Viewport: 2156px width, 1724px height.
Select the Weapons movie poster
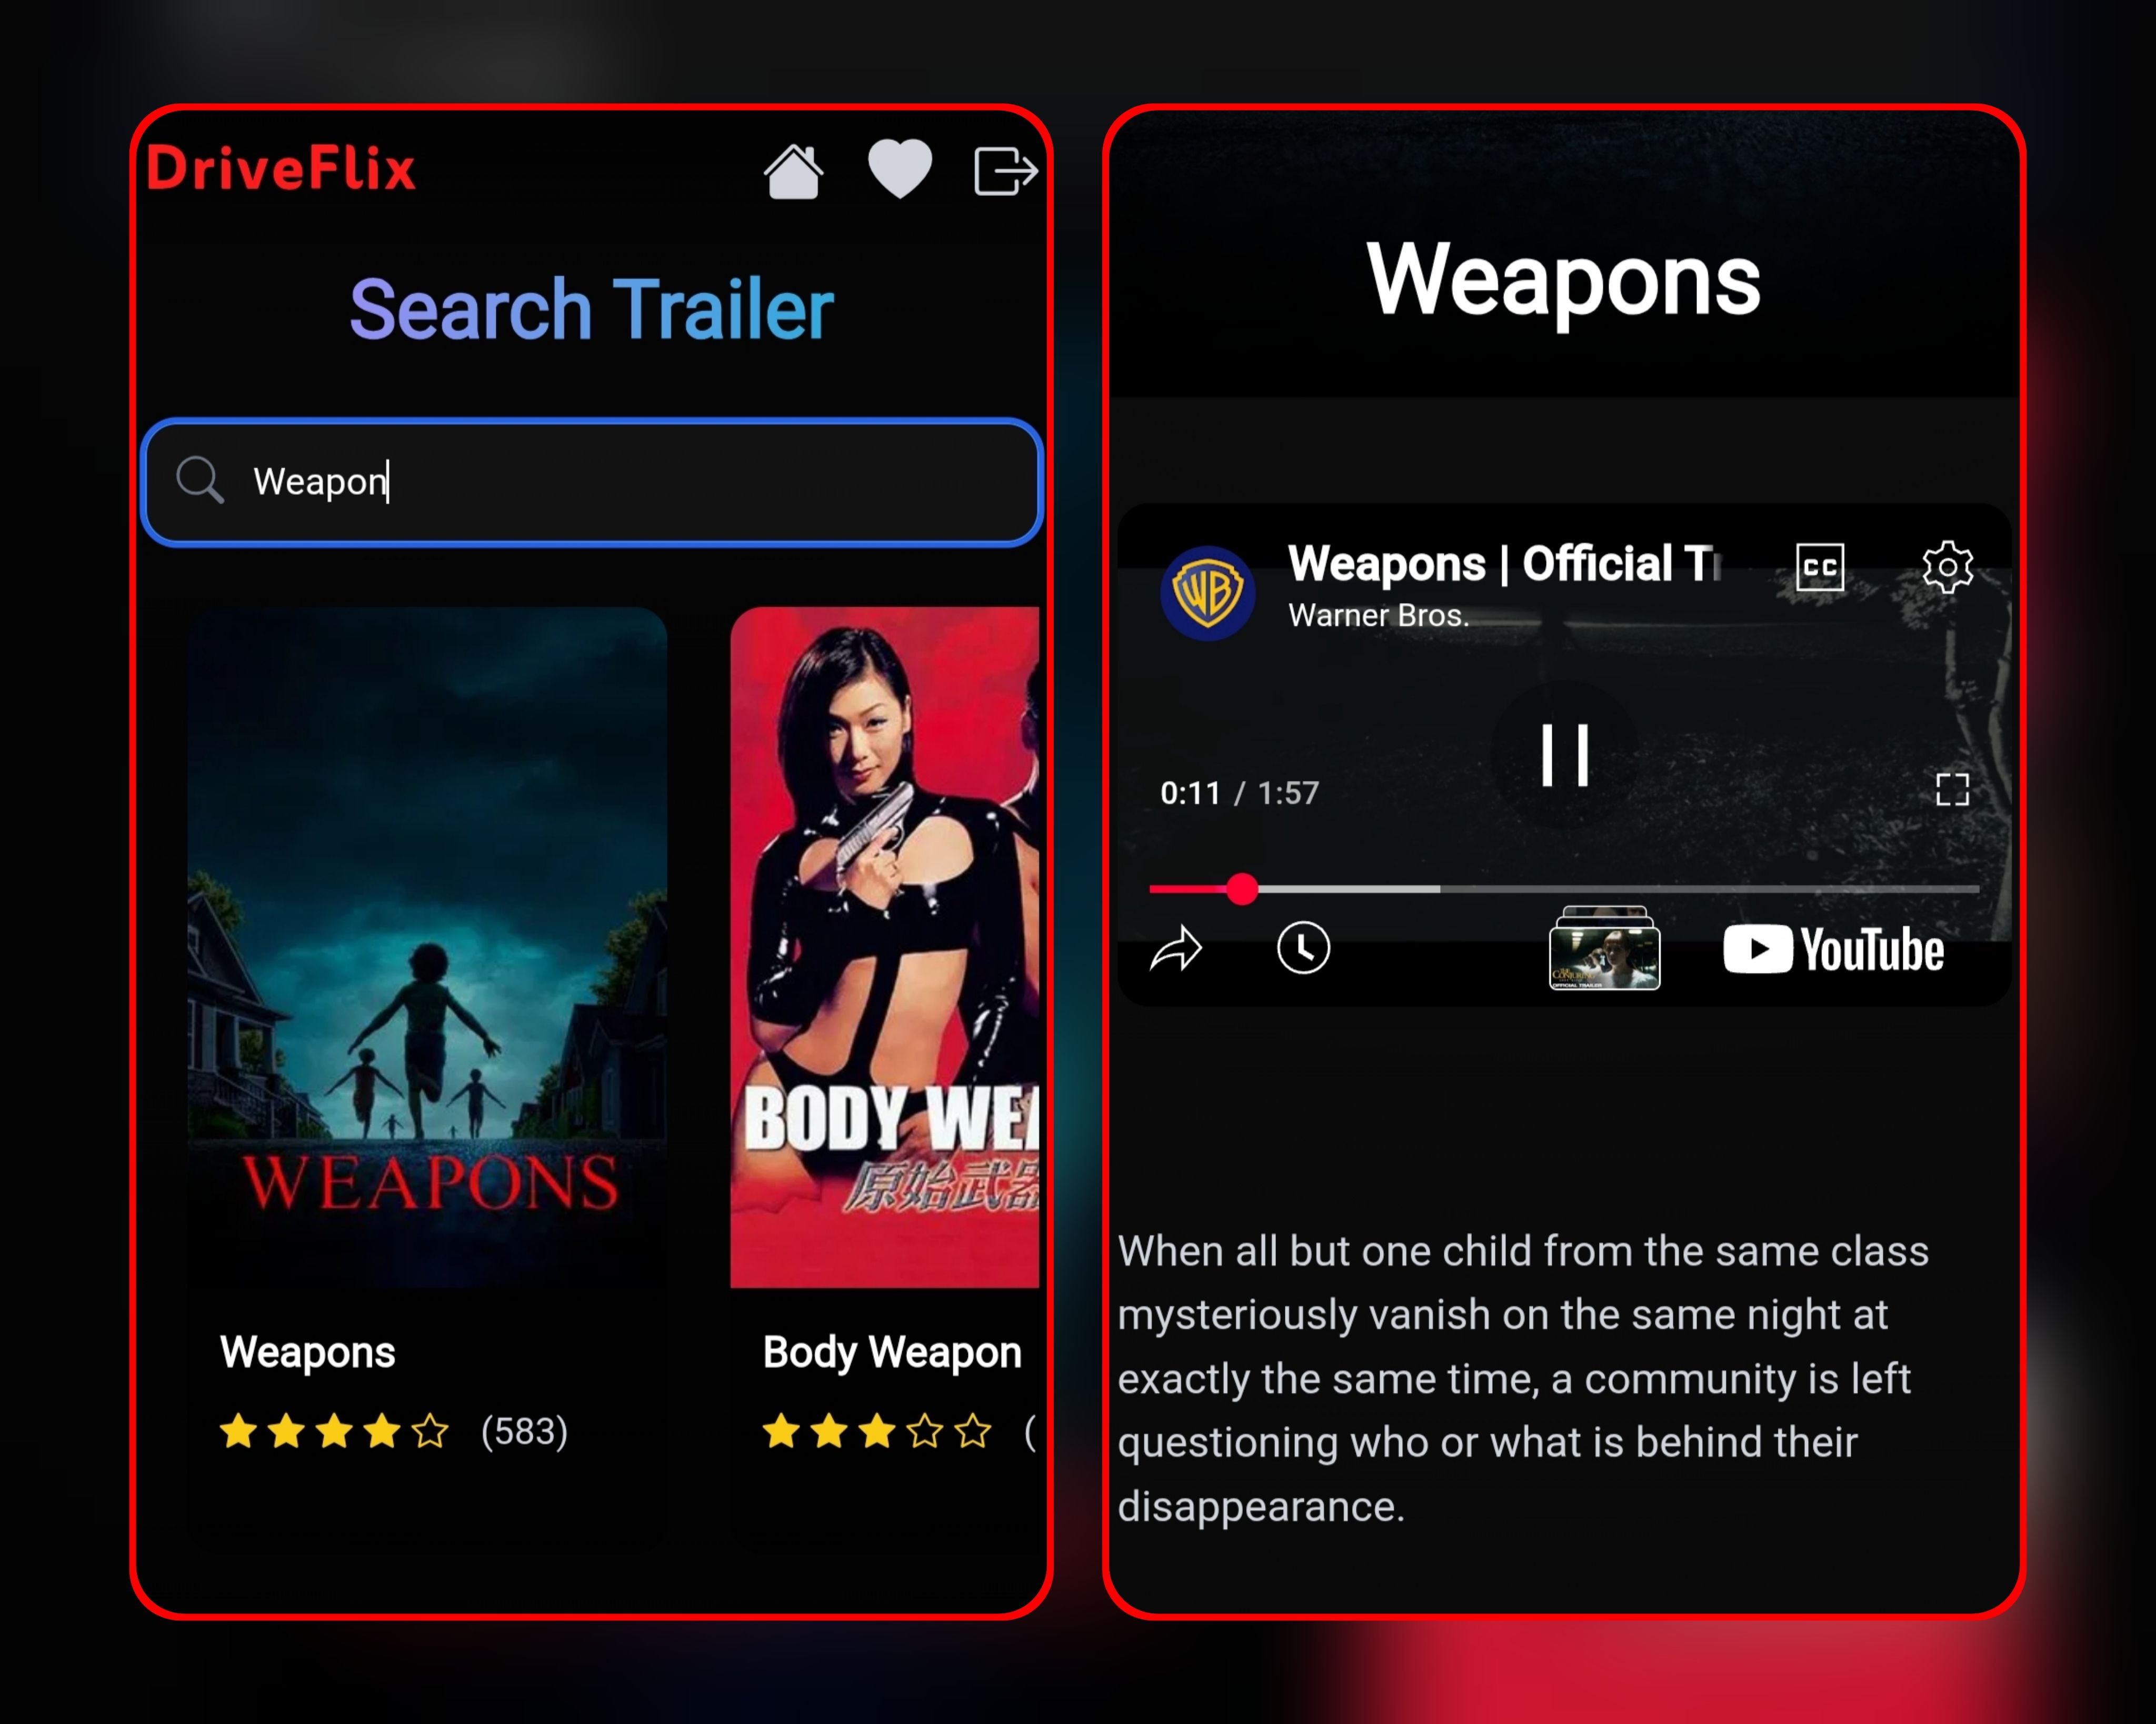click(427, 947)
